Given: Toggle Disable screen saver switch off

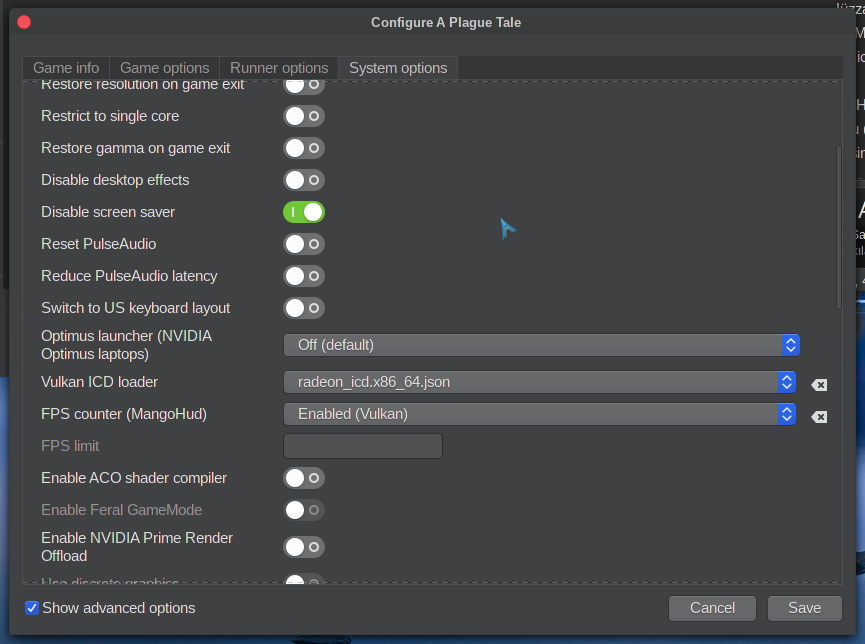Looking at the screenshot, I should coord(304,212).
